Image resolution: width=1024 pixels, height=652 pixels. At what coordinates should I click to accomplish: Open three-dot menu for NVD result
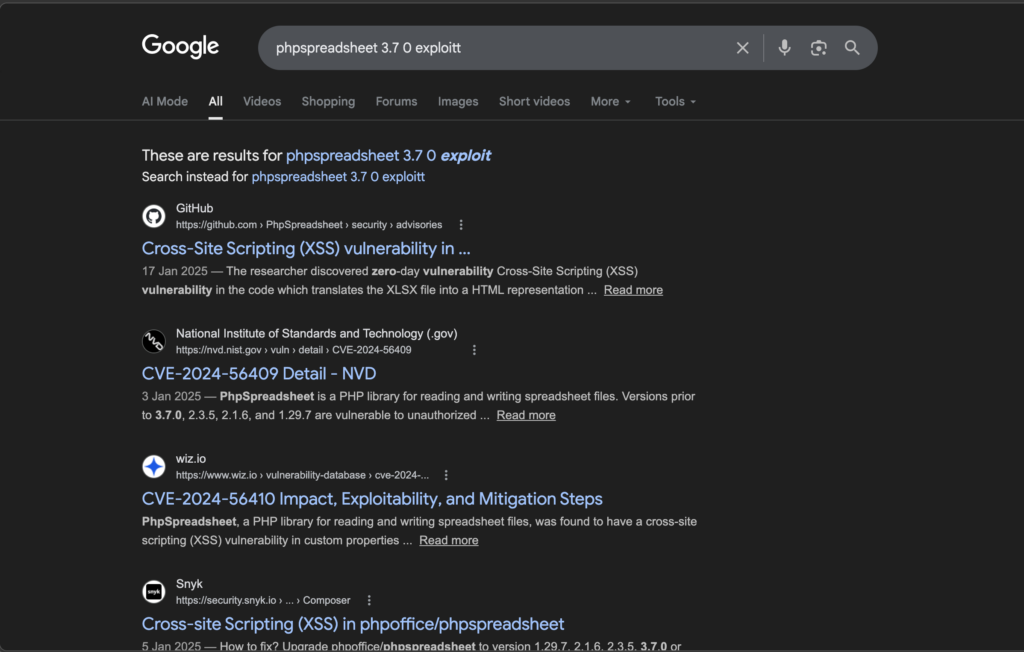(474, 350)
